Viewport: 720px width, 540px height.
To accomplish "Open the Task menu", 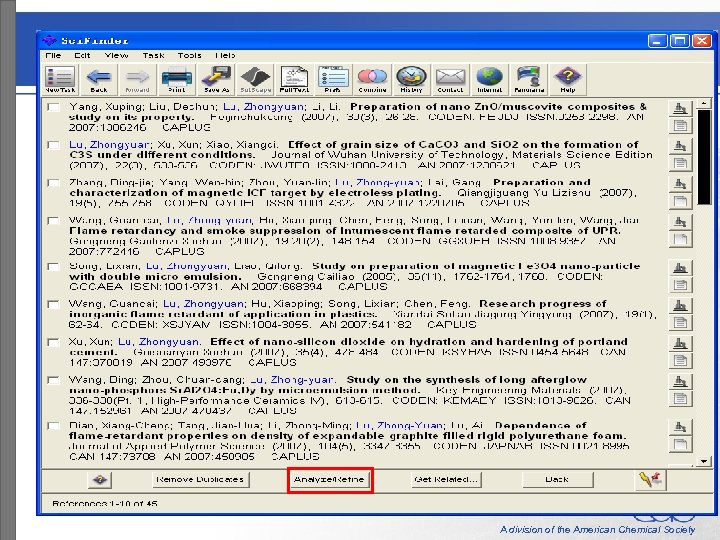I will pyautogui.click(x=153, y=56).
